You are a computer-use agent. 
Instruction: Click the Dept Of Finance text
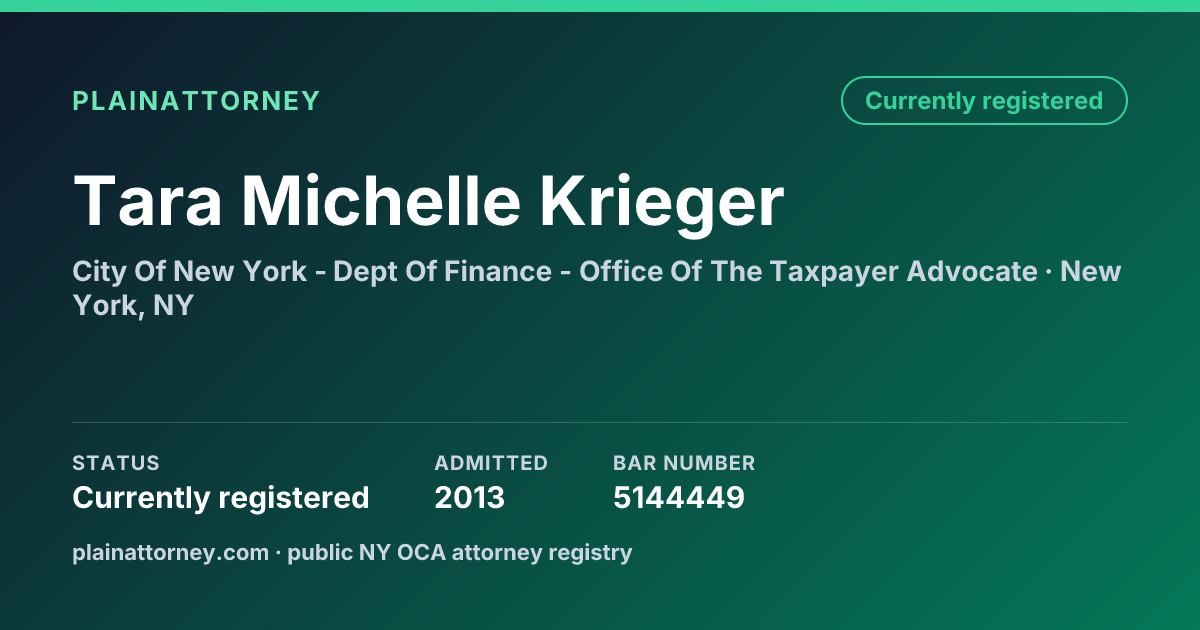tap(443, 271)
